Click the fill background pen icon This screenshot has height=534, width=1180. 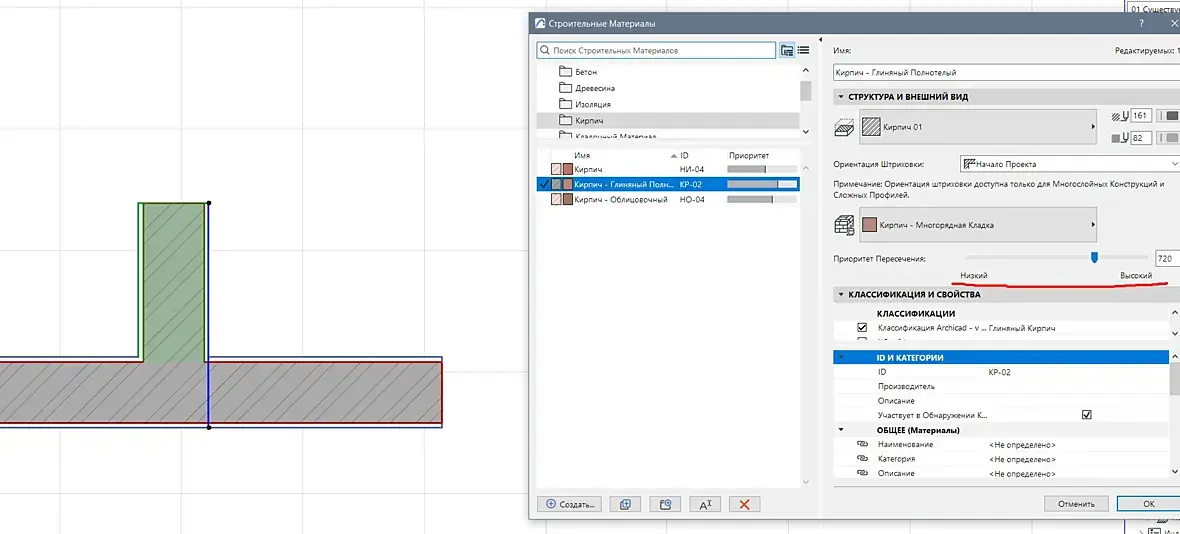(1118, 138)
